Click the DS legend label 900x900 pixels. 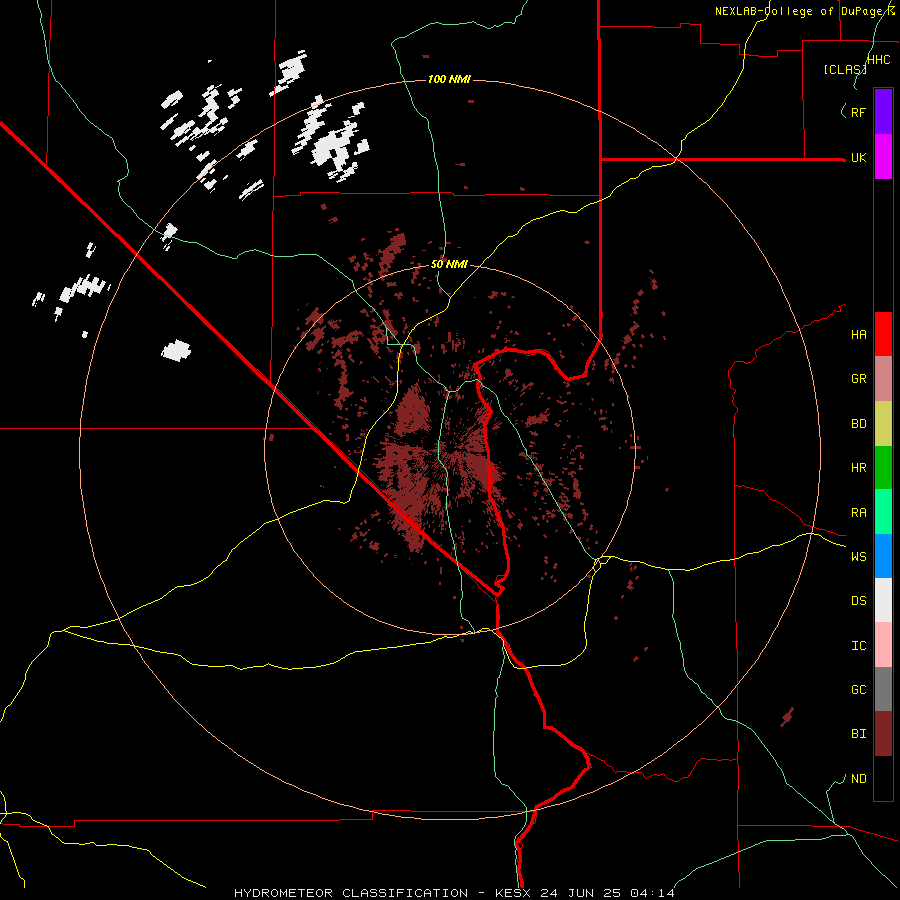(x=858, y=600)
